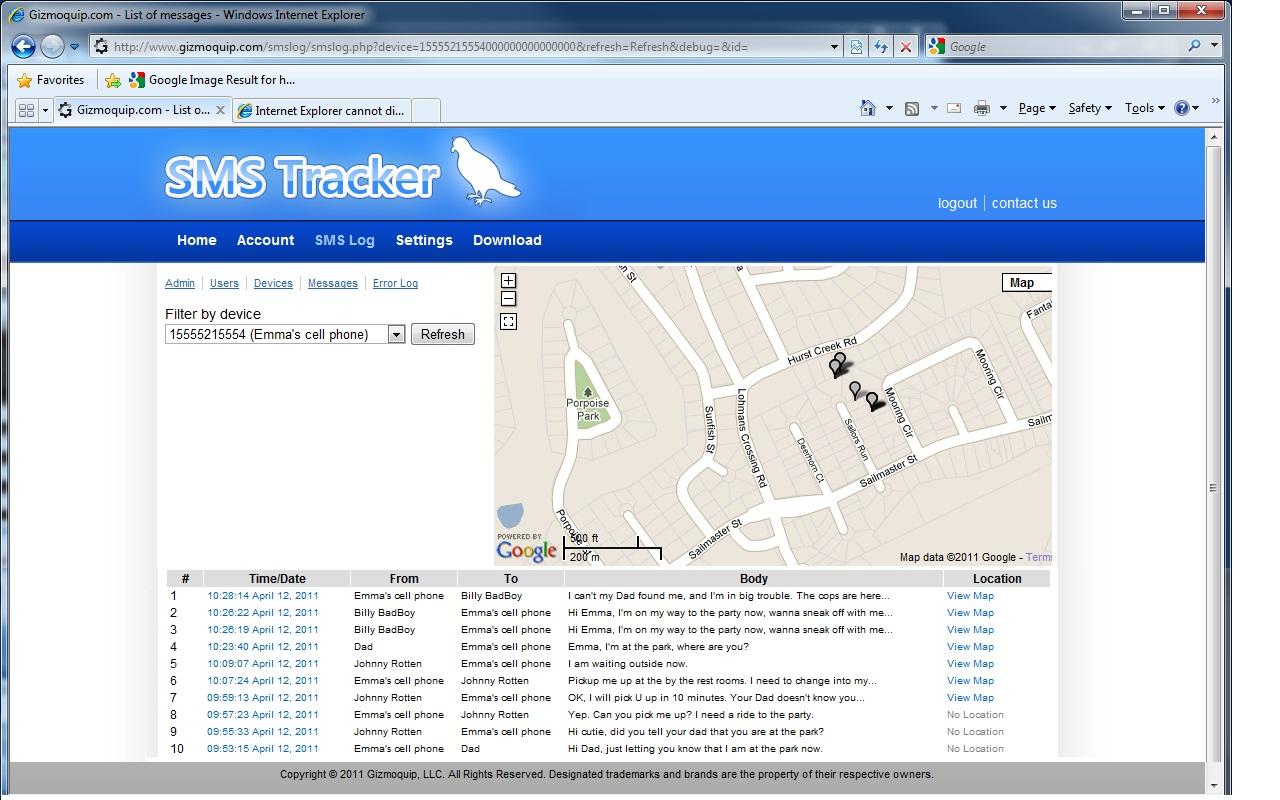Click View Map for message row 1

coord(970,596)
